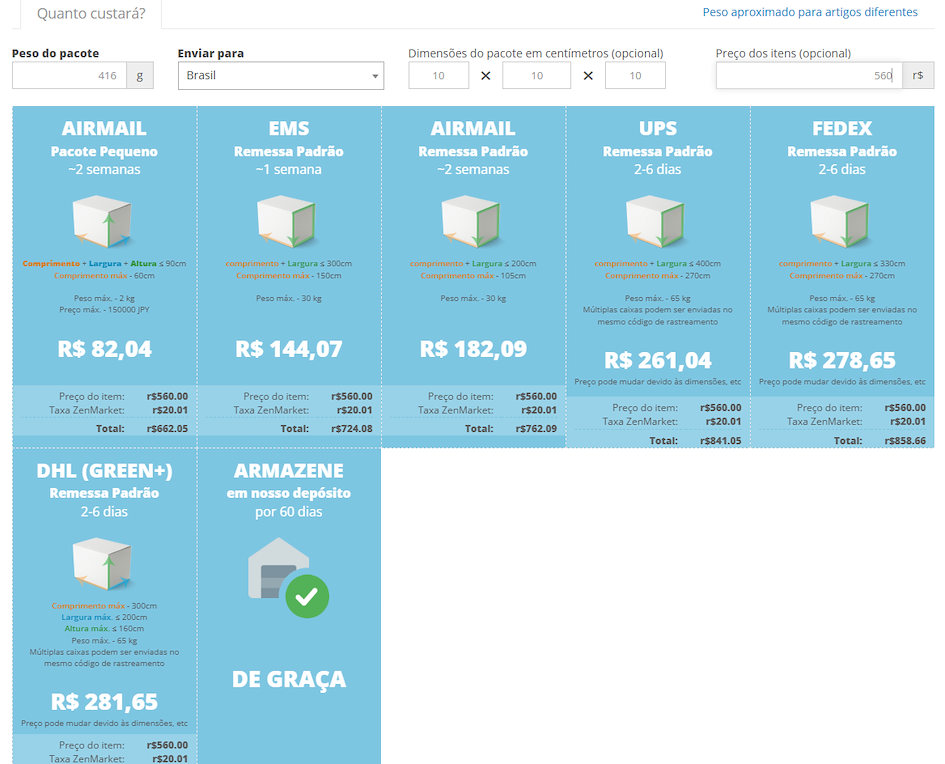945x764 pixels.
Task: Click the R$ 144,07 EMS price
Action: pos(289,349)
